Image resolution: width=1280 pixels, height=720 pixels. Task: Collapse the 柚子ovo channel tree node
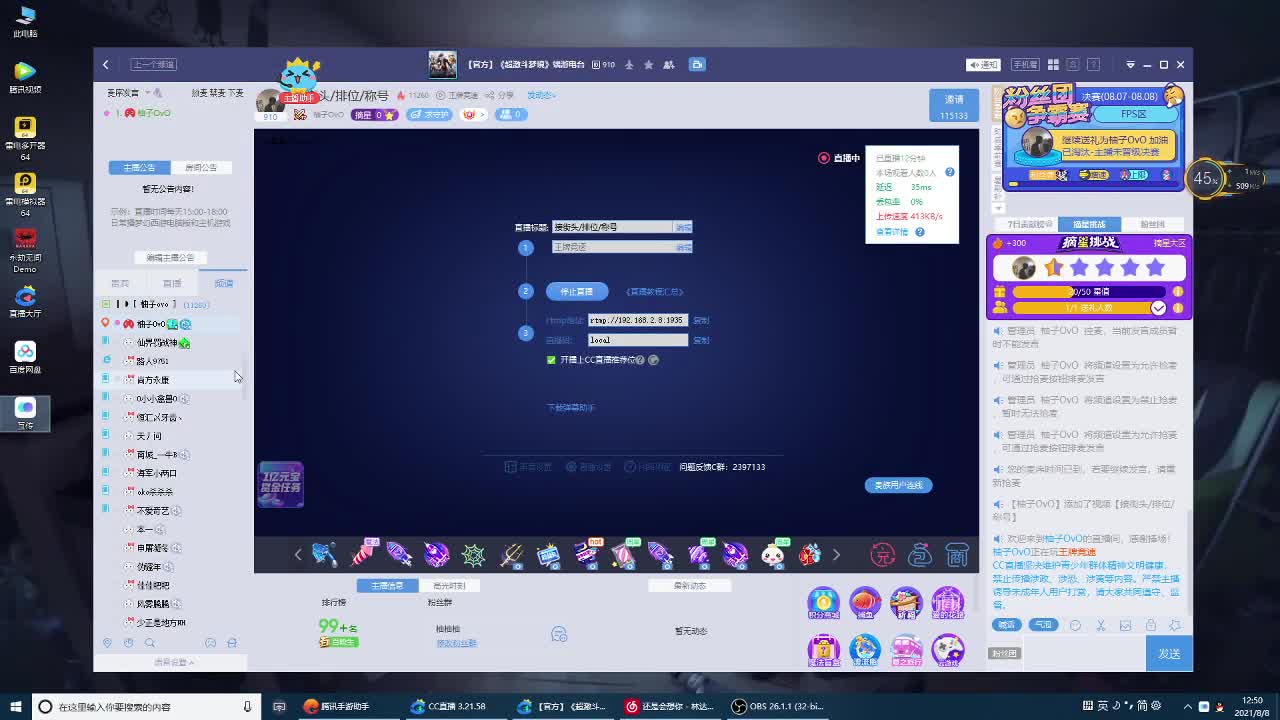106,304
